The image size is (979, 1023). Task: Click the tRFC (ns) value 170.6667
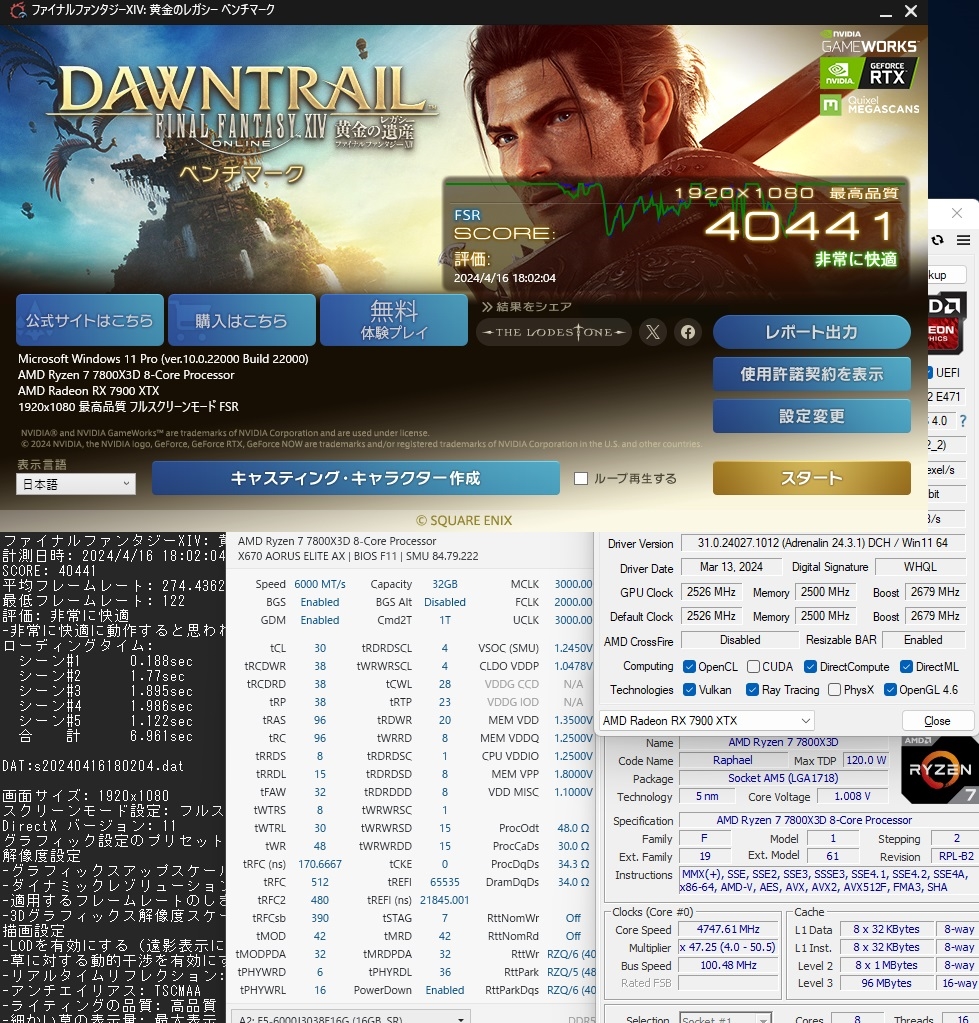click(320, 864)
